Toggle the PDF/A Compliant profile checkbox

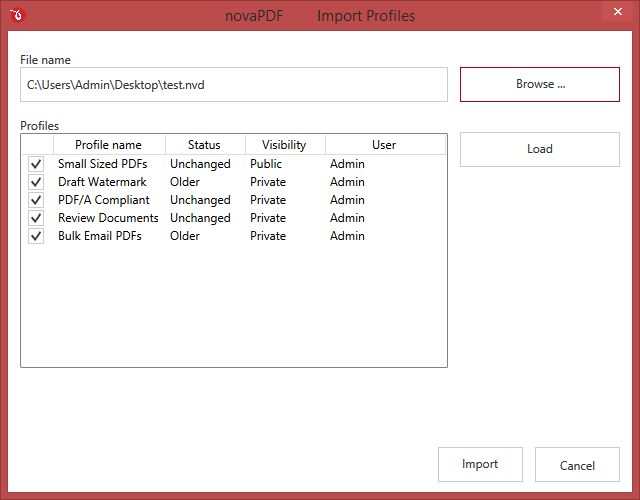click(x=36, y=200)
